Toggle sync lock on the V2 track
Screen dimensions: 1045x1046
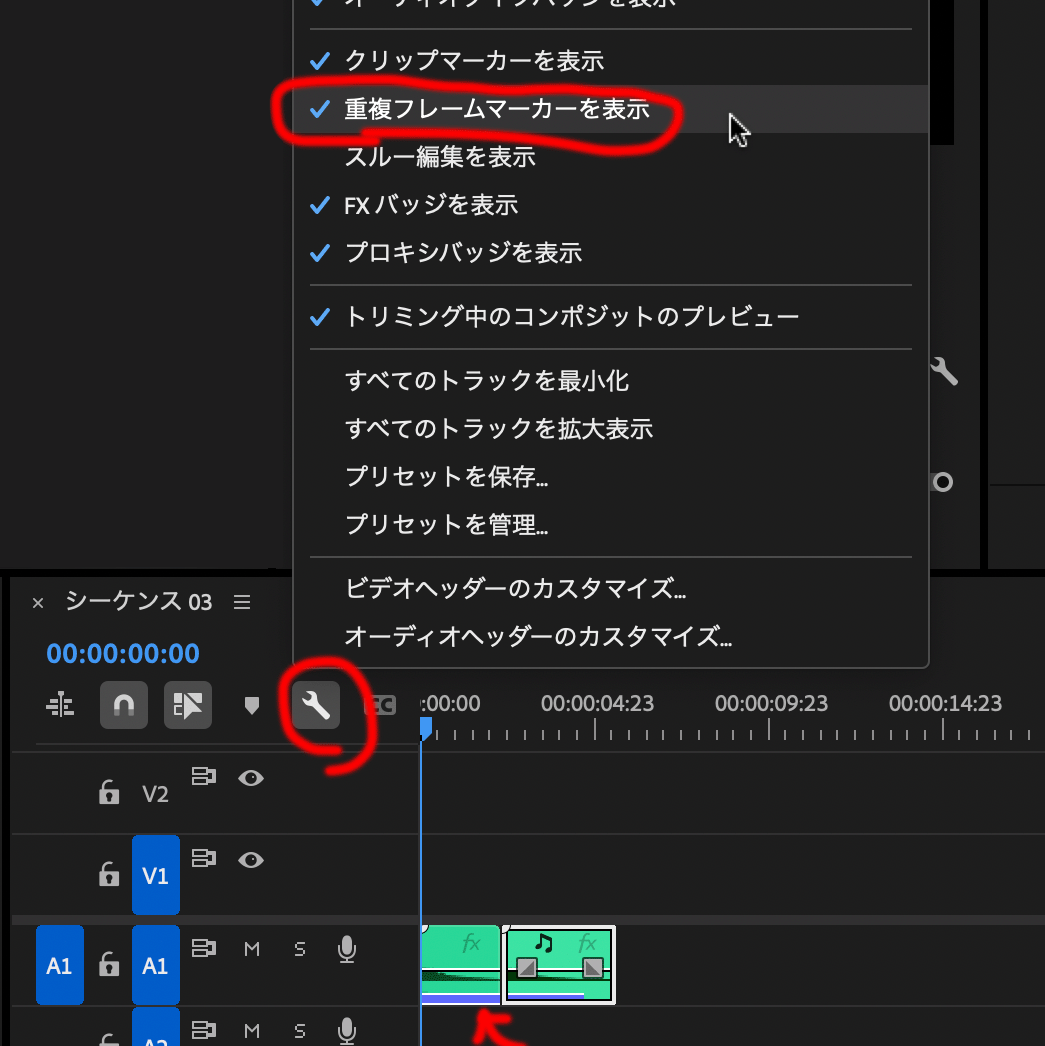[203, 778]
